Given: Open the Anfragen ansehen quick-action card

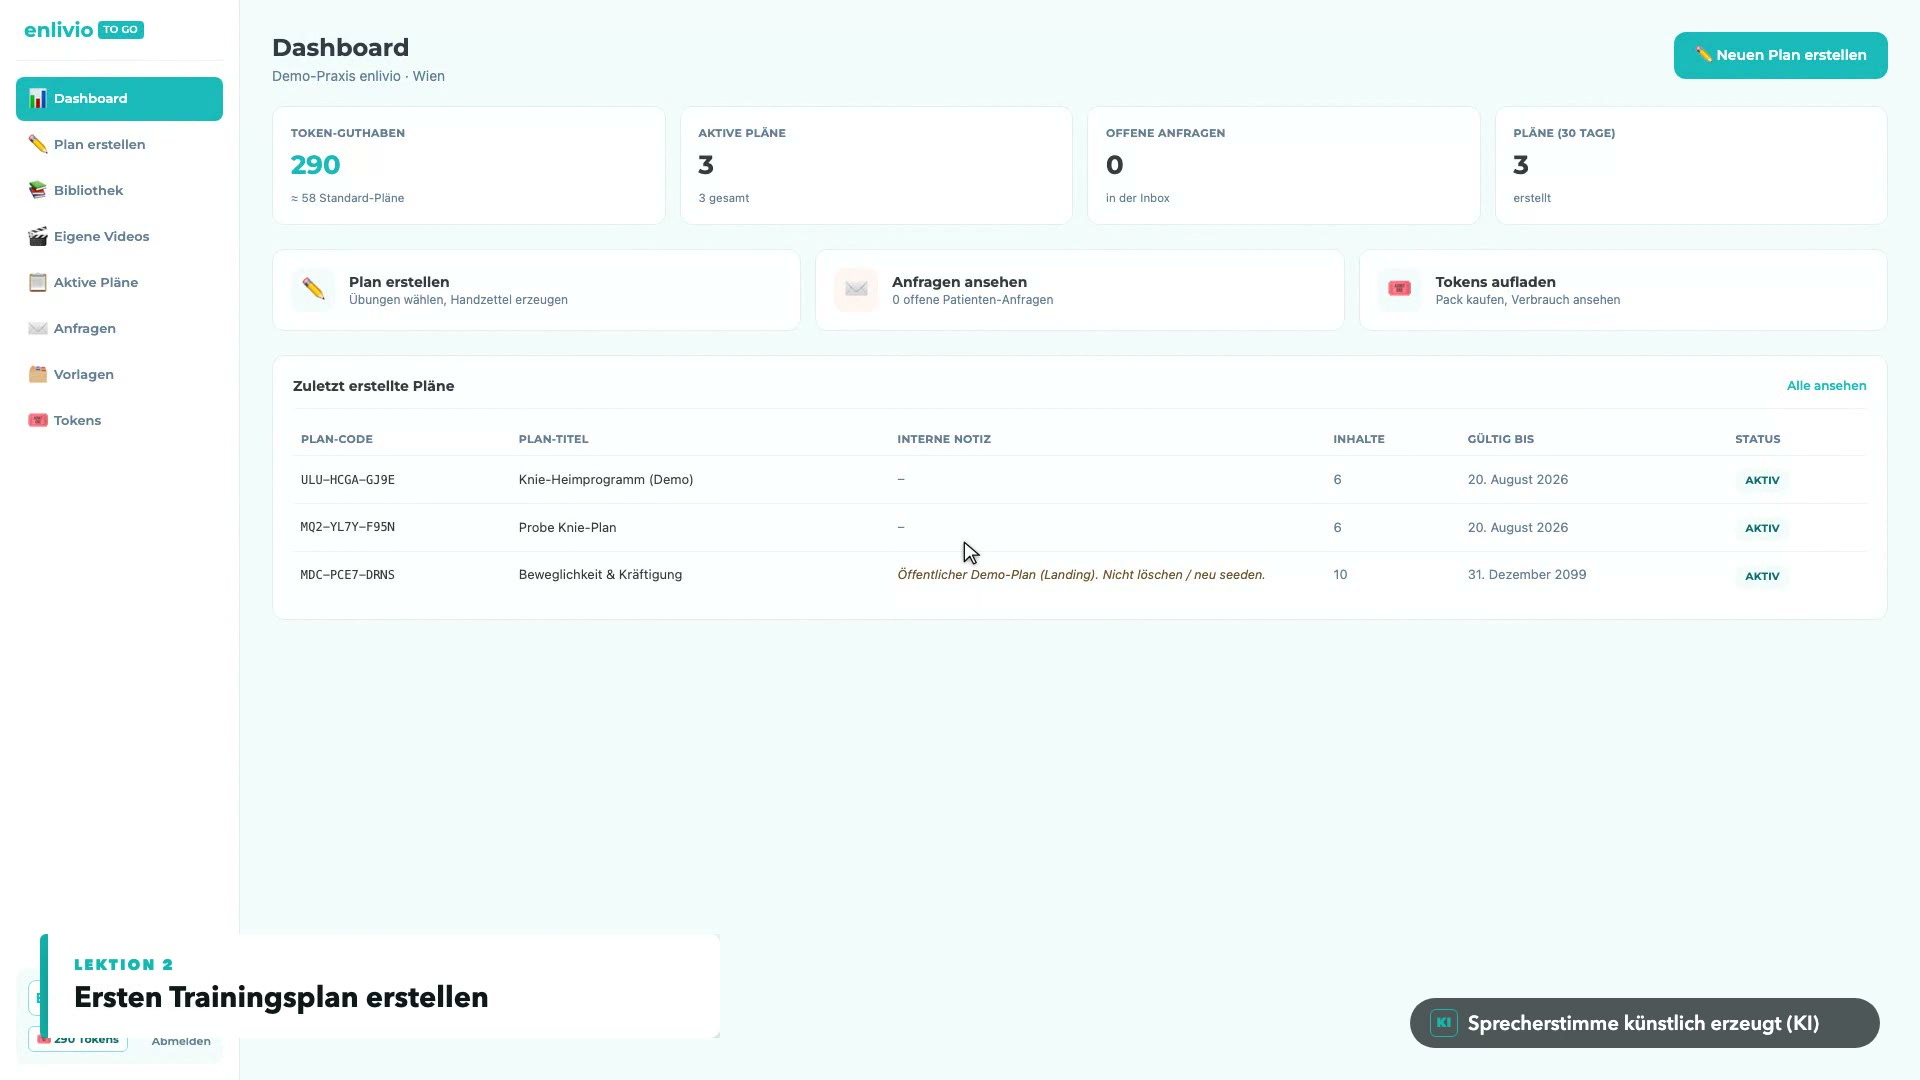Looking at the screenshot, I should (1079, 290).
